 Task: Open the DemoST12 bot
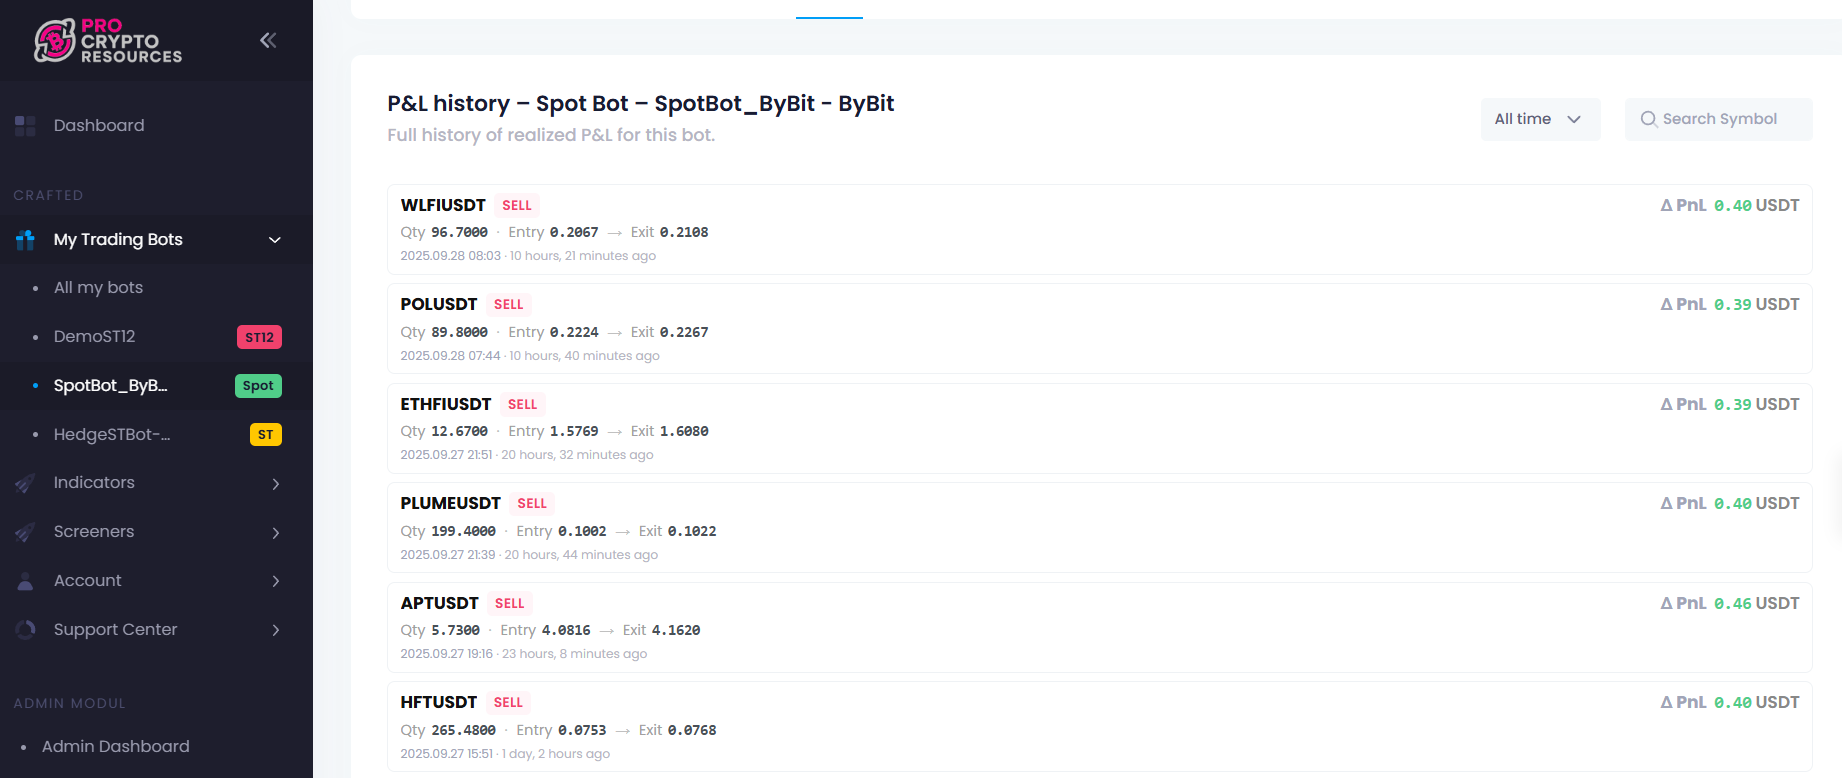pyautogui.click(x=94, y=337)
